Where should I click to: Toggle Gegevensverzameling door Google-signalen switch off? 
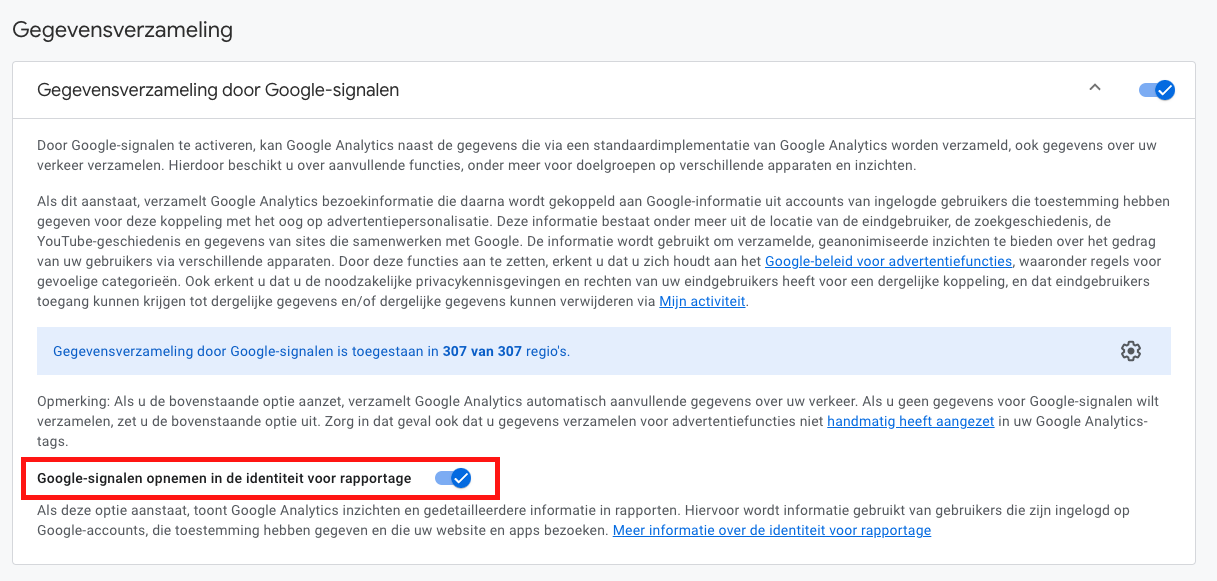(1157, 90)
